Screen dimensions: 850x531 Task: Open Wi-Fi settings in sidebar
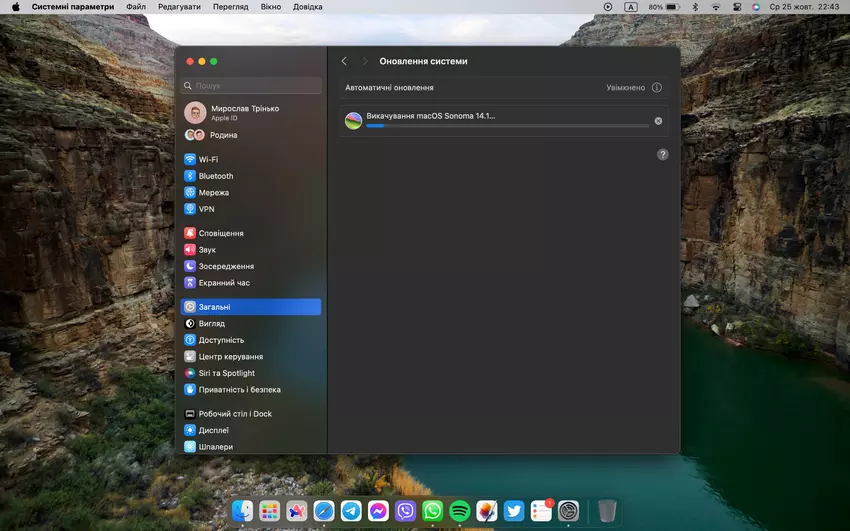click(208, 159)
